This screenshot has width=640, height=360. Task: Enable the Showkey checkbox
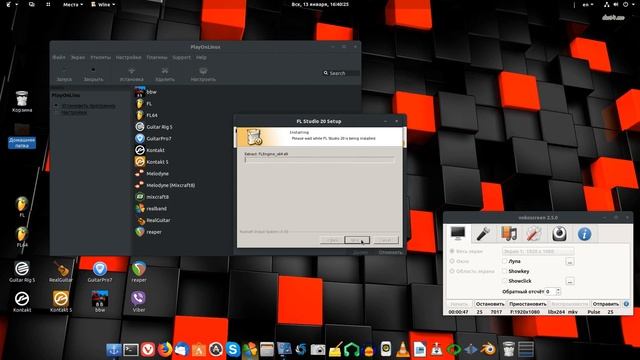(x=505, y=271)
